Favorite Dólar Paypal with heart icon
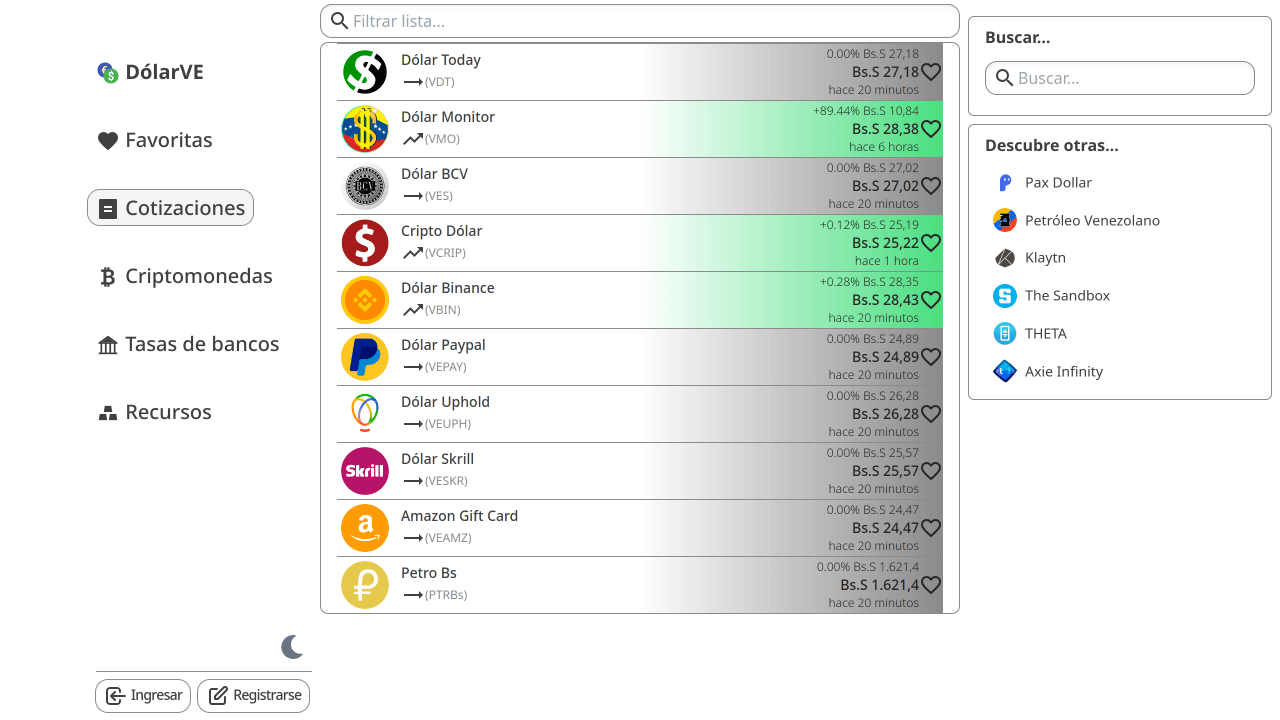The image size is (1280, 720). [931, 357]
